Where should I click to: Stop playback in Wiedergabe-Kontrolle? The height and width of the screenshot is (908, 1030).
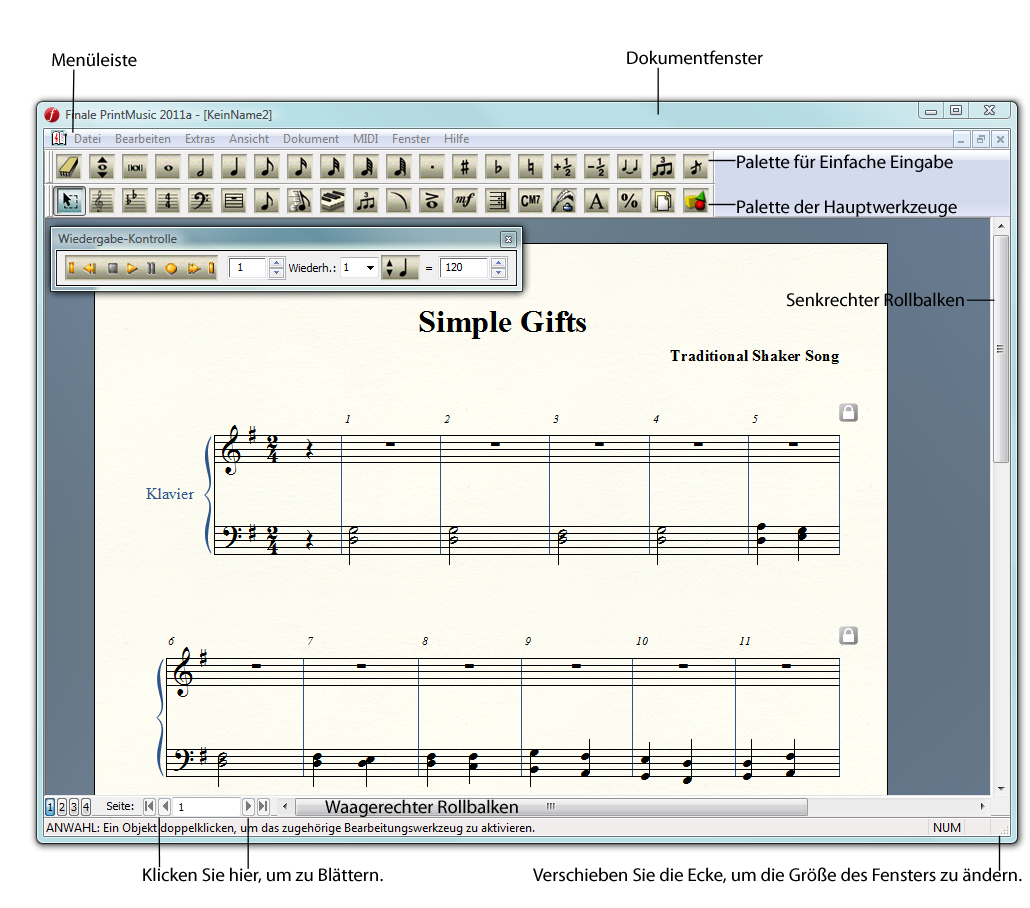(x=113, y=268)
